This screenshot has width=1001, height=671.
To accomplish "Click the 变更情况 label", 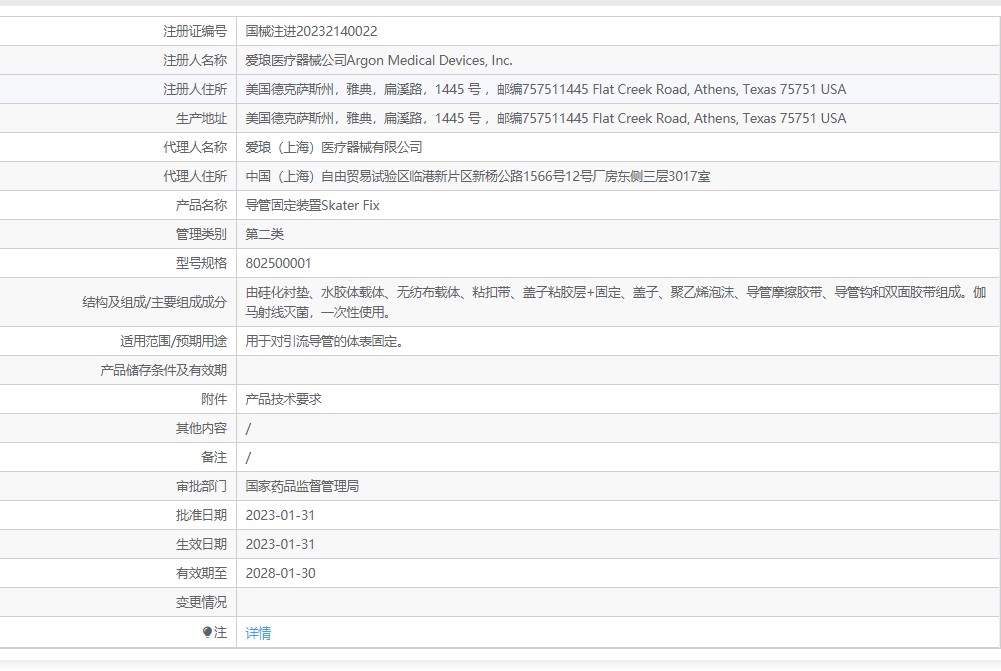I will coord(201,602).
